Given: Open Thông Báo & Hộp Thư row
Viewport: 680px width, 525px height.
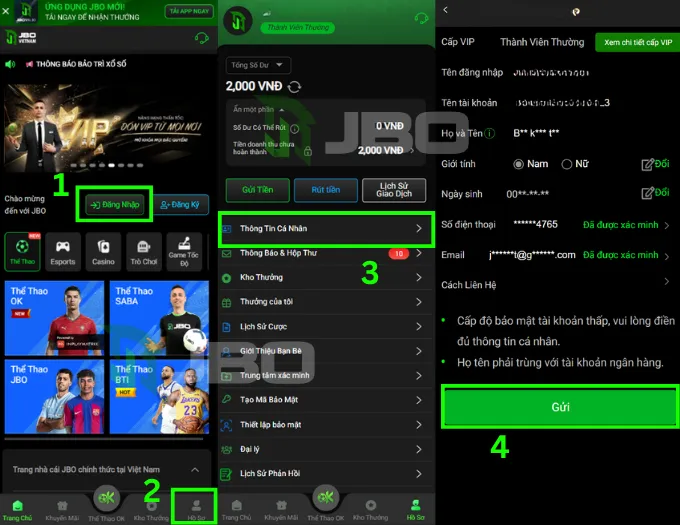Looking at the screenshot, I should pyautogui.click(x=326, y=253).
